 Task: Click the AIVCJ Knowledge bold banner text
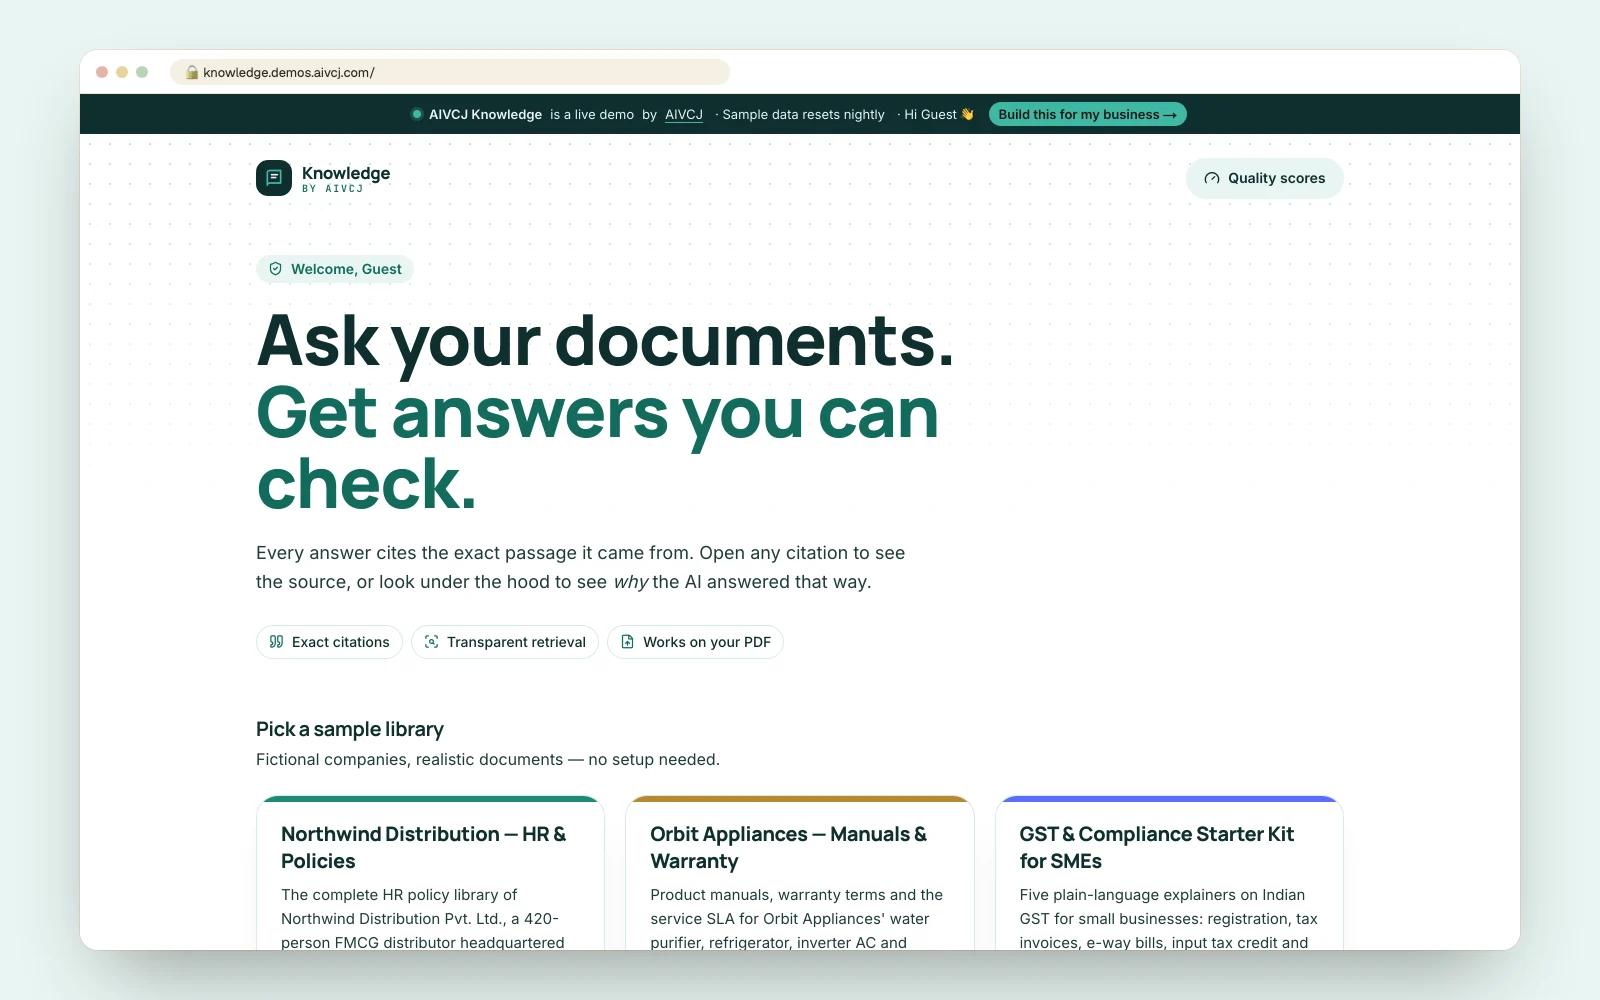tap(485, 114)
